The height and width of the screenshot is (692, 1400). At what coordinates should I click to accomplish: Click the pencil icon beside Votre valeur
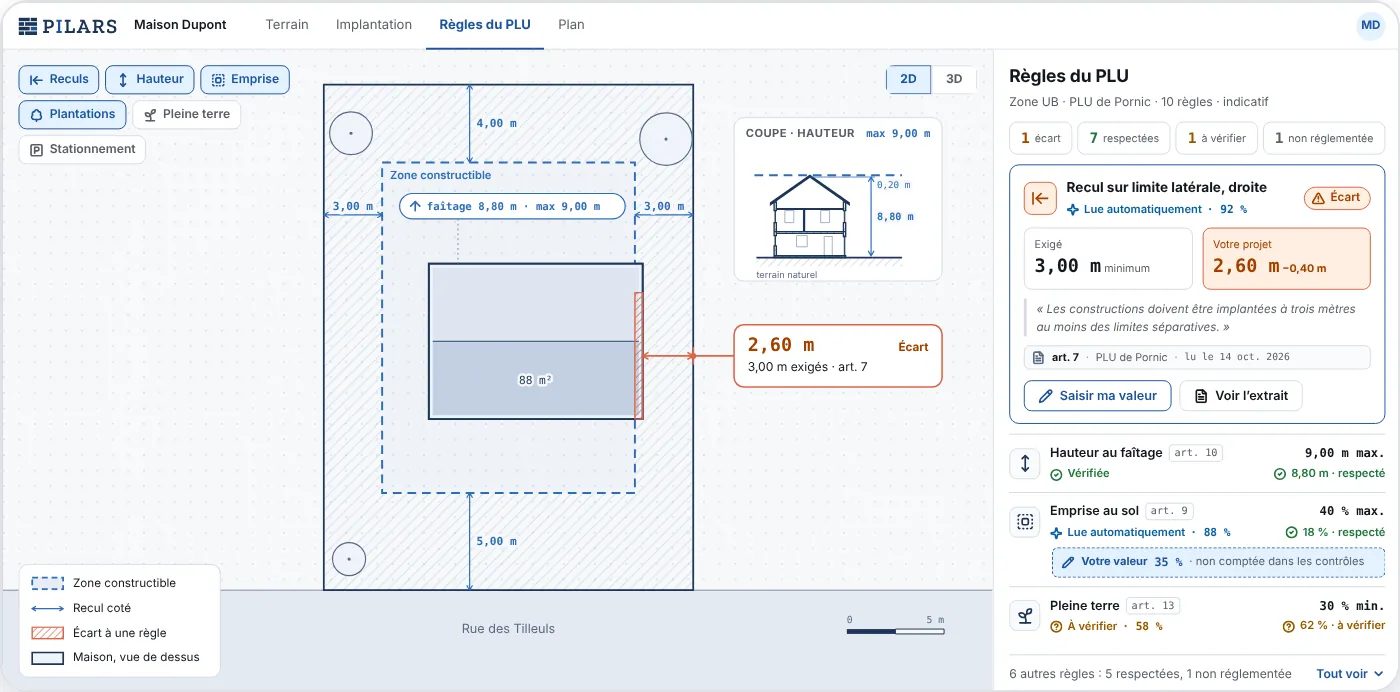(1068, 562)
